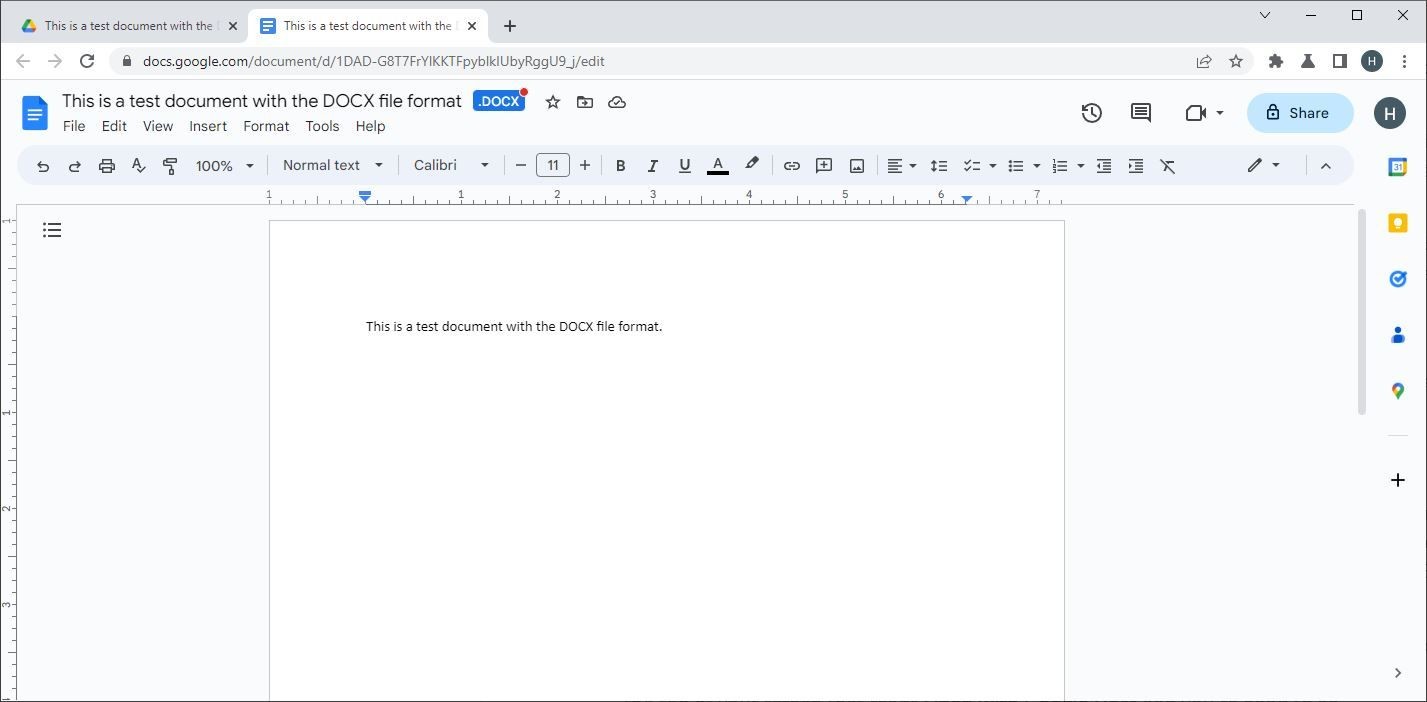Open the Insert menu
Image resolution: width=1427 pixels, height=702 pixels.
pos(208,126)
